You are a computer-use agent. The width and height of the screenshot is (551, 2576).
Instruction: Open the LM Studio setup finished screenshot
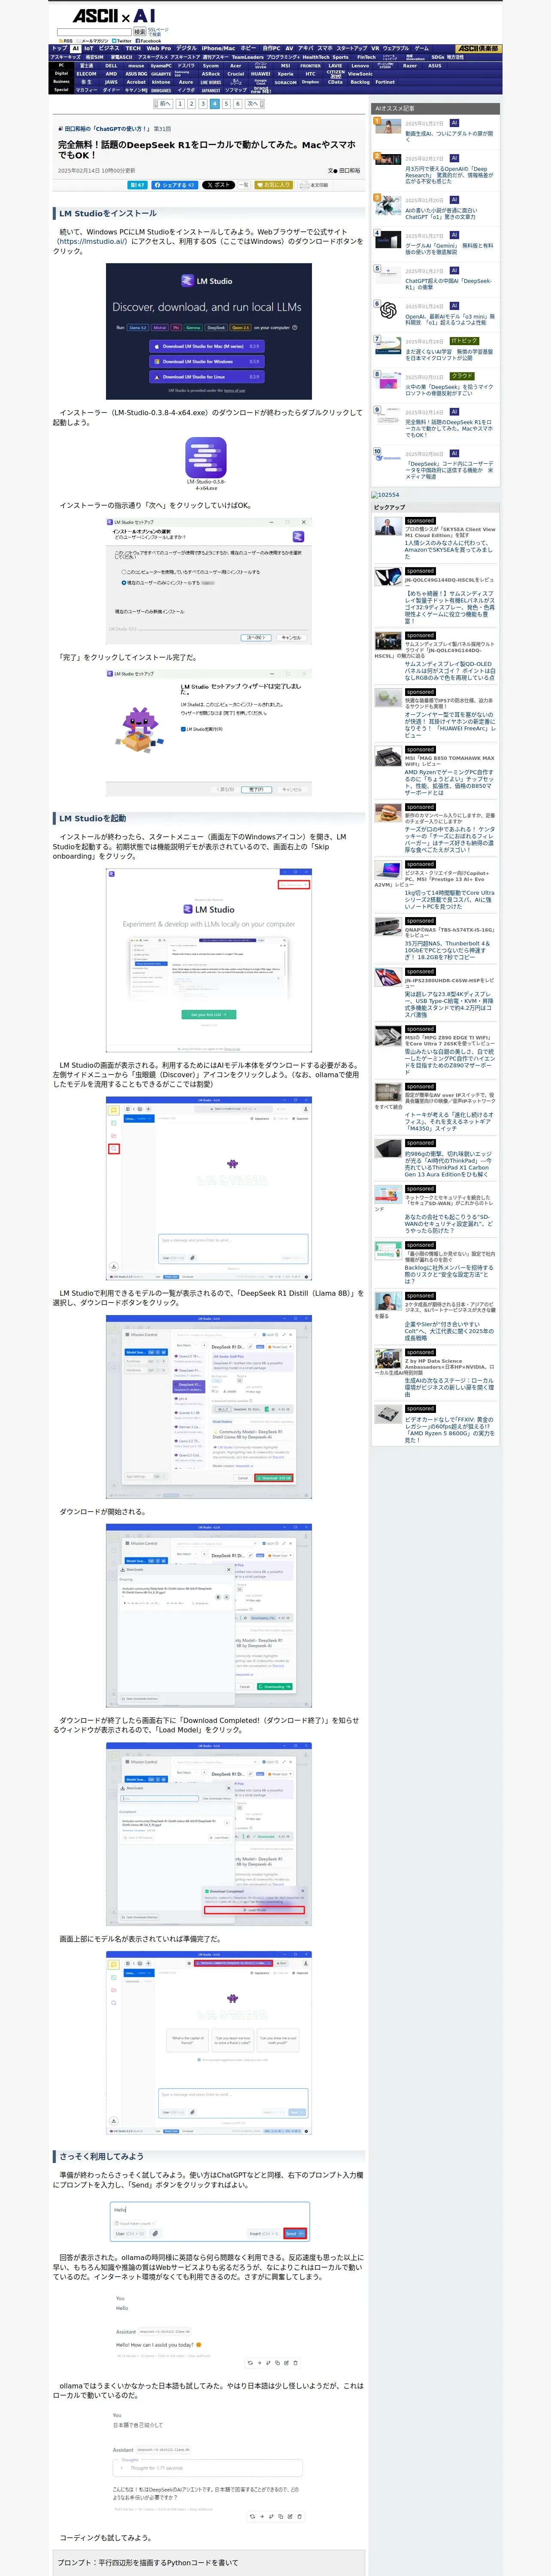209,733
